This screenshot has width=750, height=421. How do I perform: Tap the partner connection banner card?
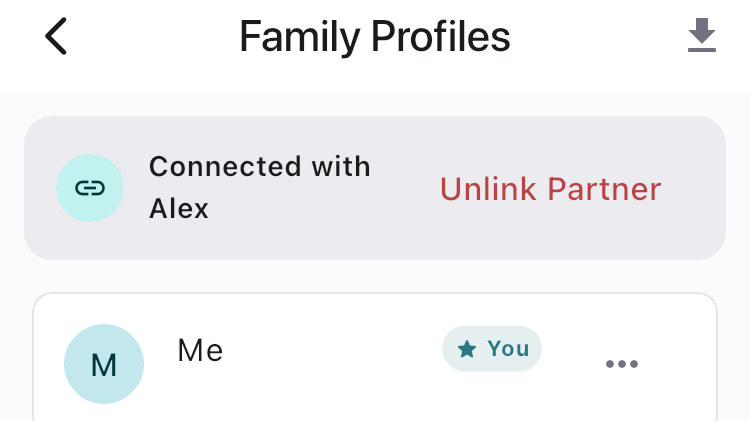coord(375,188)
